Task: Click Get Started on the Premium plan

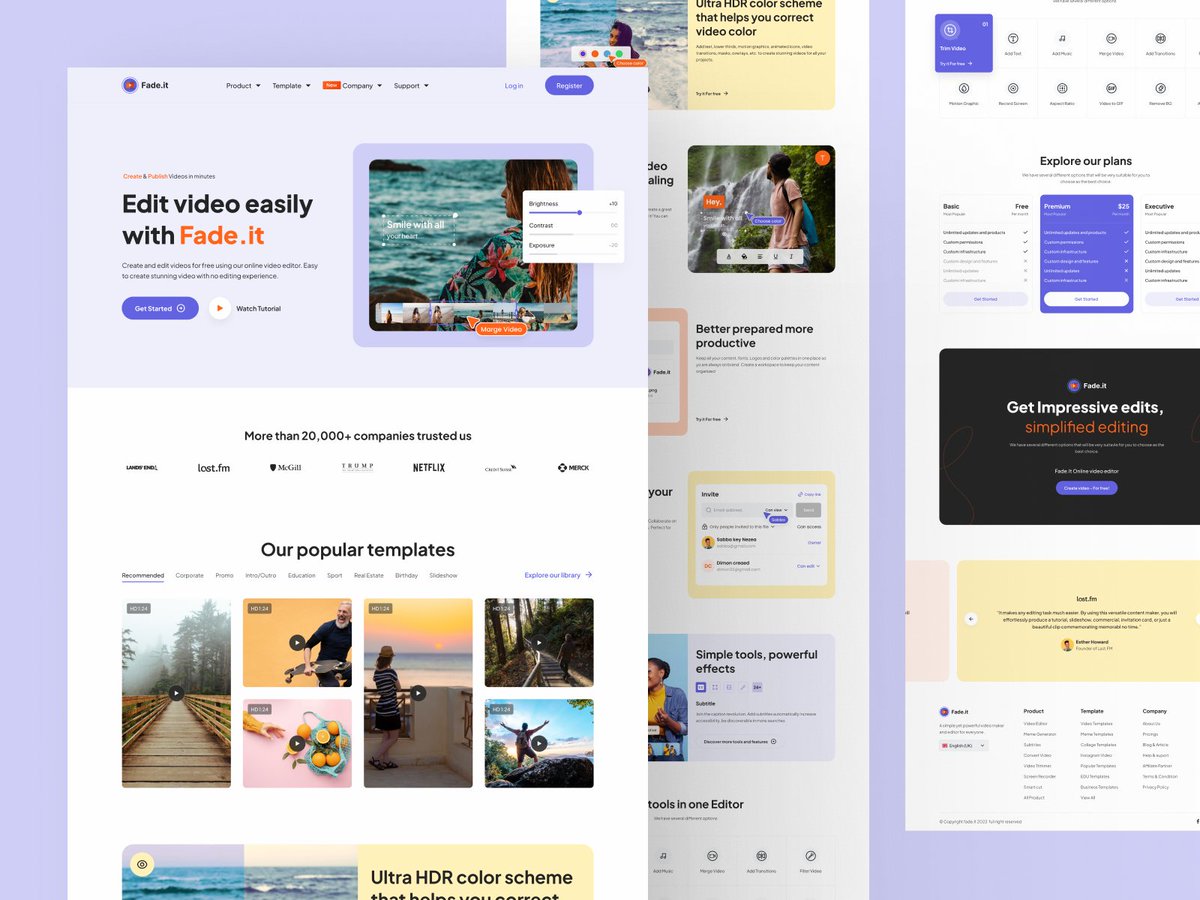Action: click(1086, 299)
